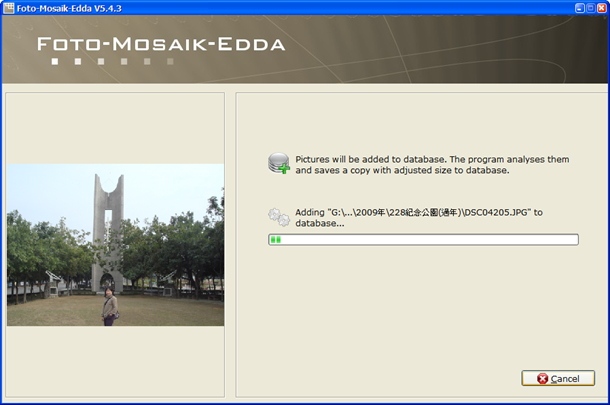610x405 pixels.
Task: Click the database add icon
Action: pos(279,163)
